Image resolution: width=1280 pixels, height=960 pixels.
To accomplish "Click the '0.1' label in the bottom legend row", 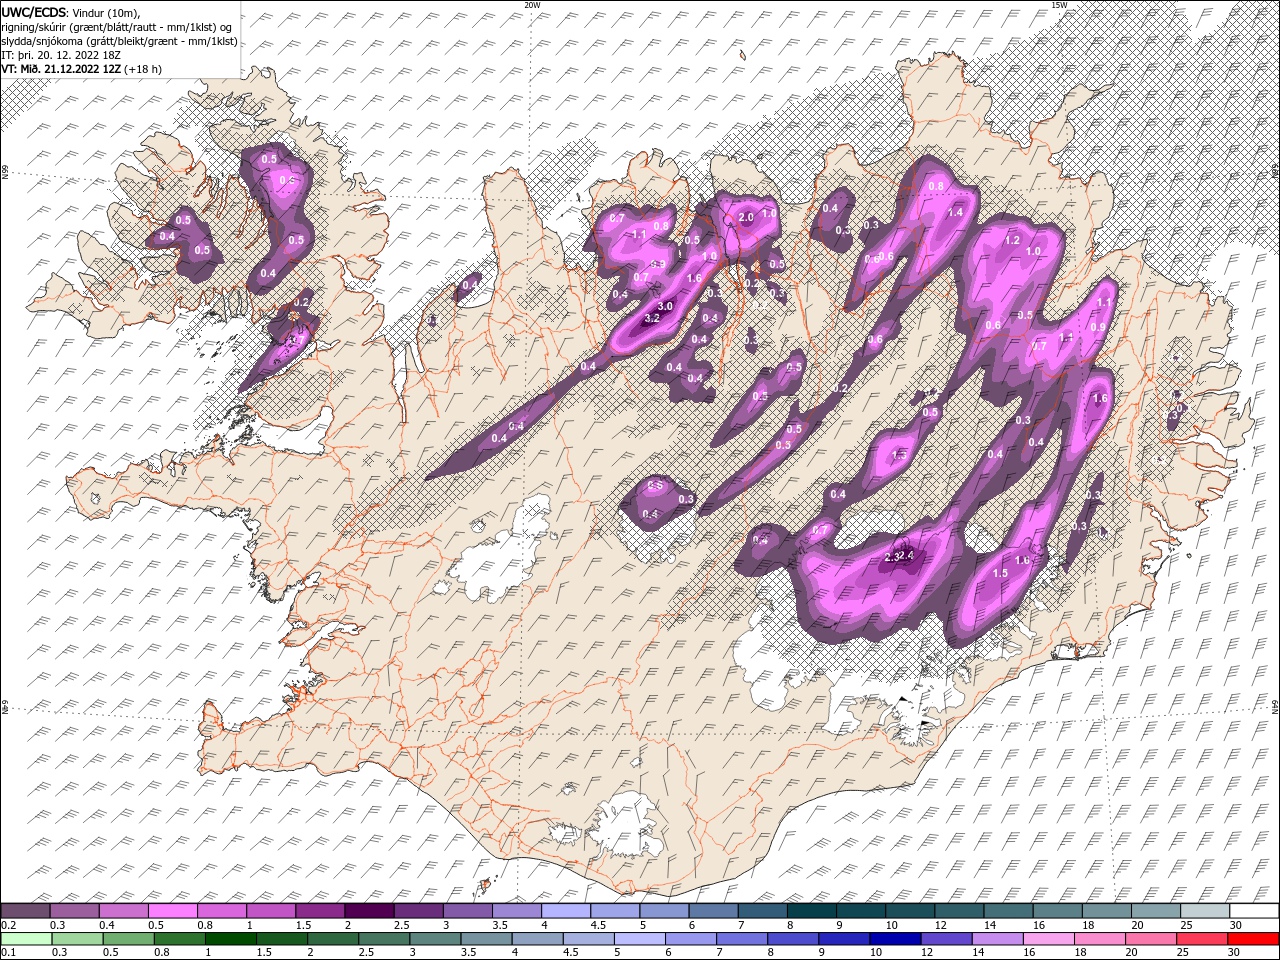I will (x=8, y=952).
